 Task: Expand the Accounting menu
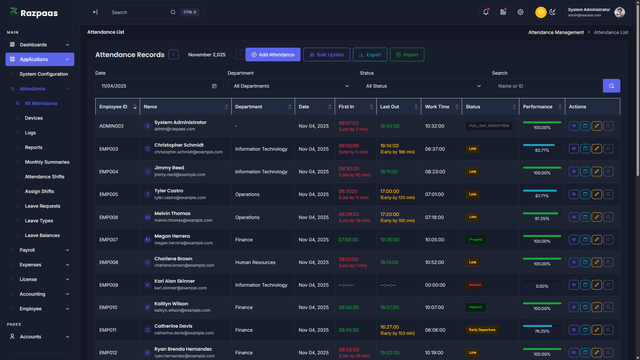coord(40,294)
